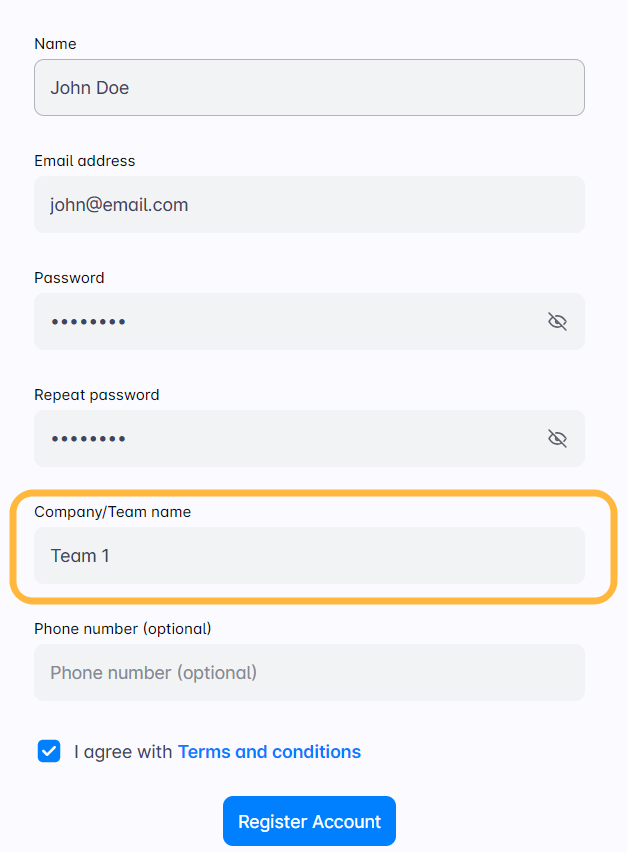Click the "Phone number (optional)" label above field
627x852 pixels.
tap(122, 629)
